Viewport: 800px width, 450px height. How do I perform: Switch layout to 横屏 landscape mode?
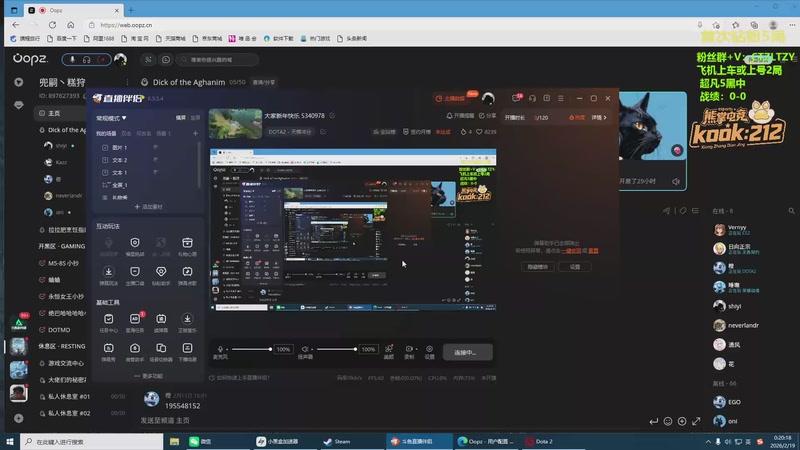click(181, 117)
